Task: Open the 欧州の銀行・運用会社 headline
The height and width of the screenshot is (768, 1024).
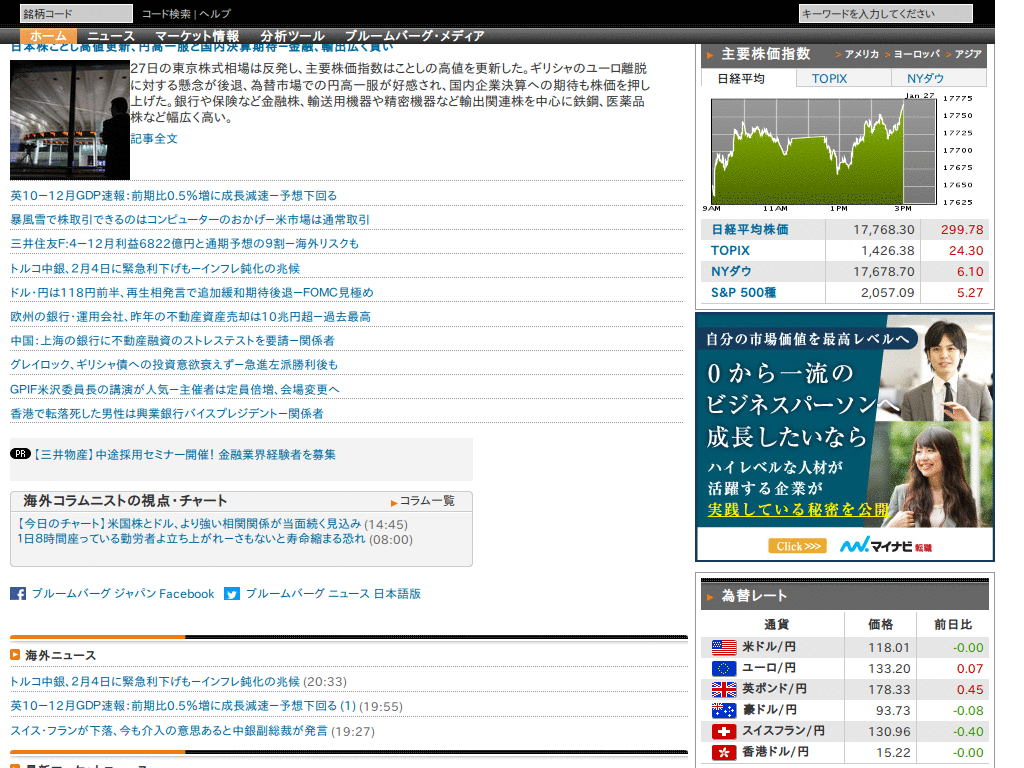Action: click(191, 317)
